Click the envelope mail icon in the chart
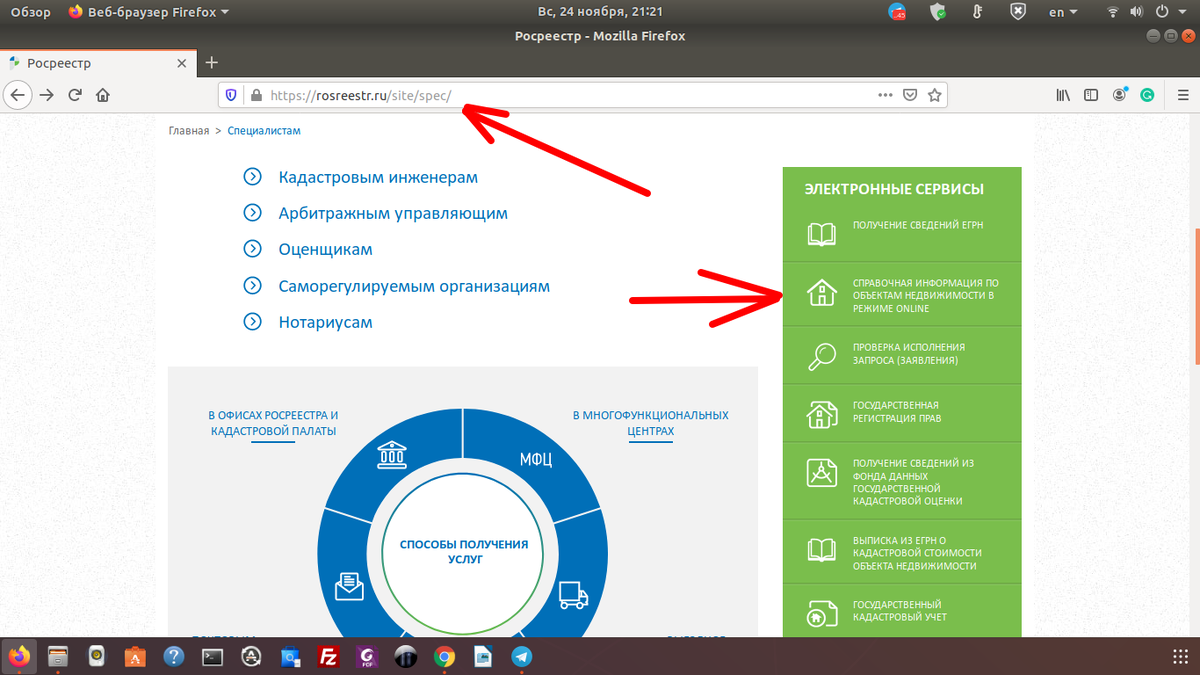Viewport: 1200px width, 675px height. 349,587
